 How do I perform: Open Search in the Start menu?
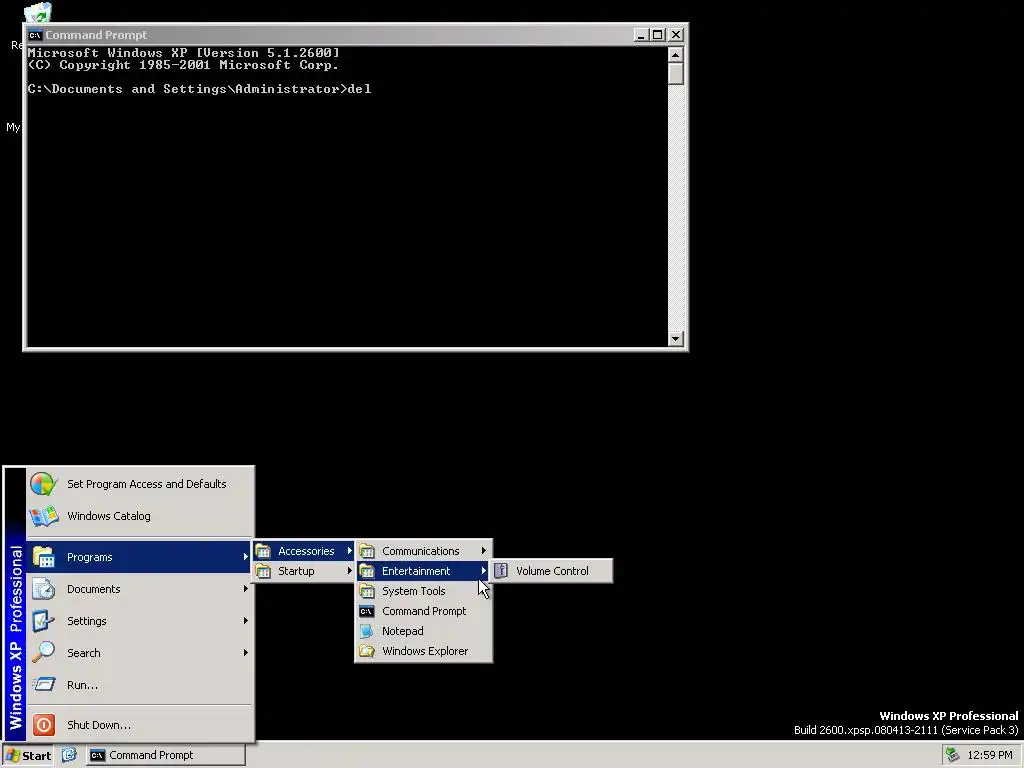coord(139,653)
